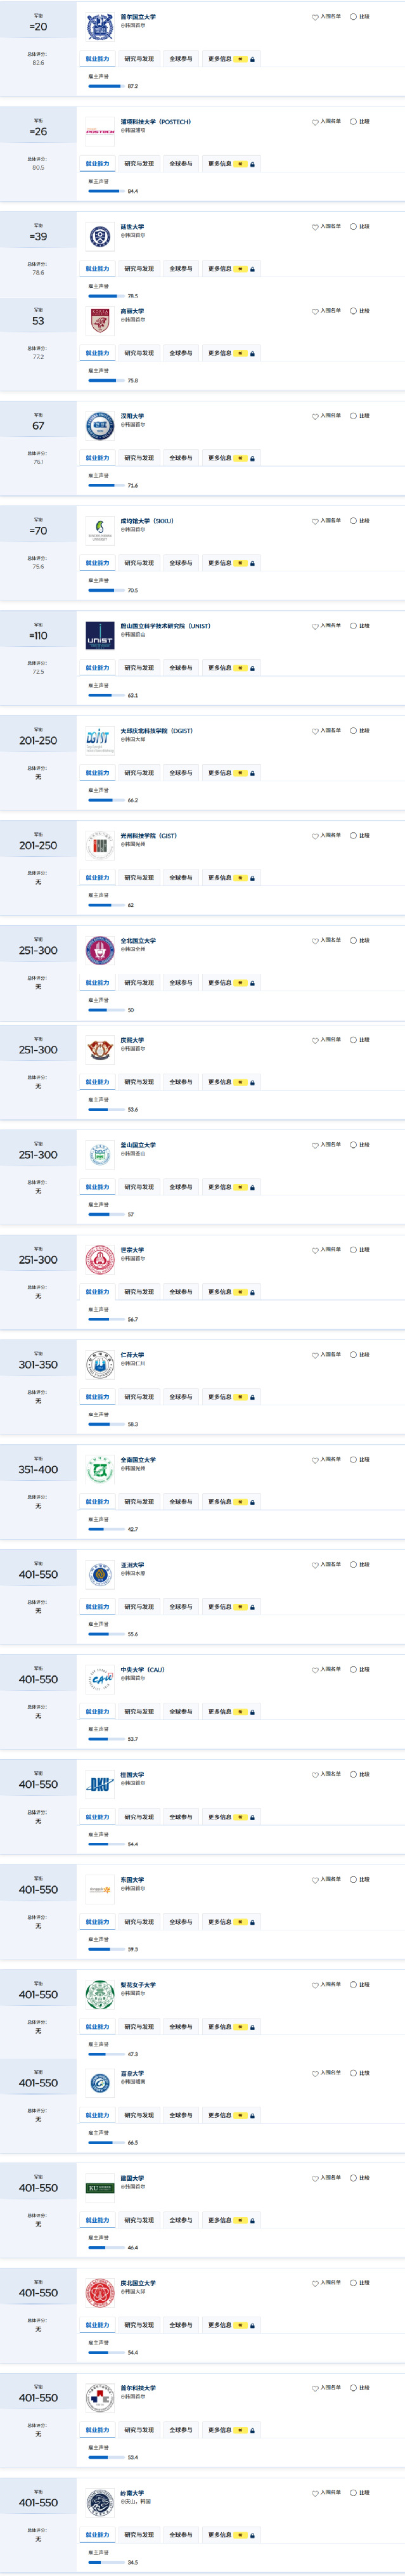The image size is (405, 2576).
Task: Shortlist 汉阳大学 using its heart icon
Action: [315, 416]
